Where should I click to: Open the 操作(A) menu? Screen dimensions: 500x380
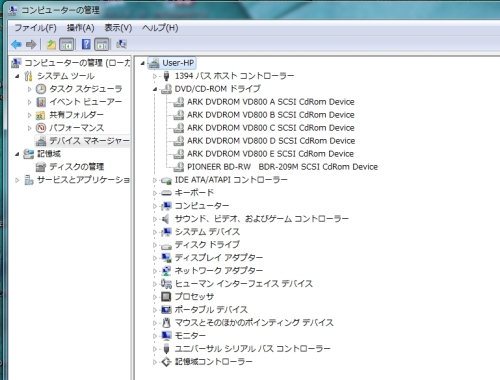(80, 28)
